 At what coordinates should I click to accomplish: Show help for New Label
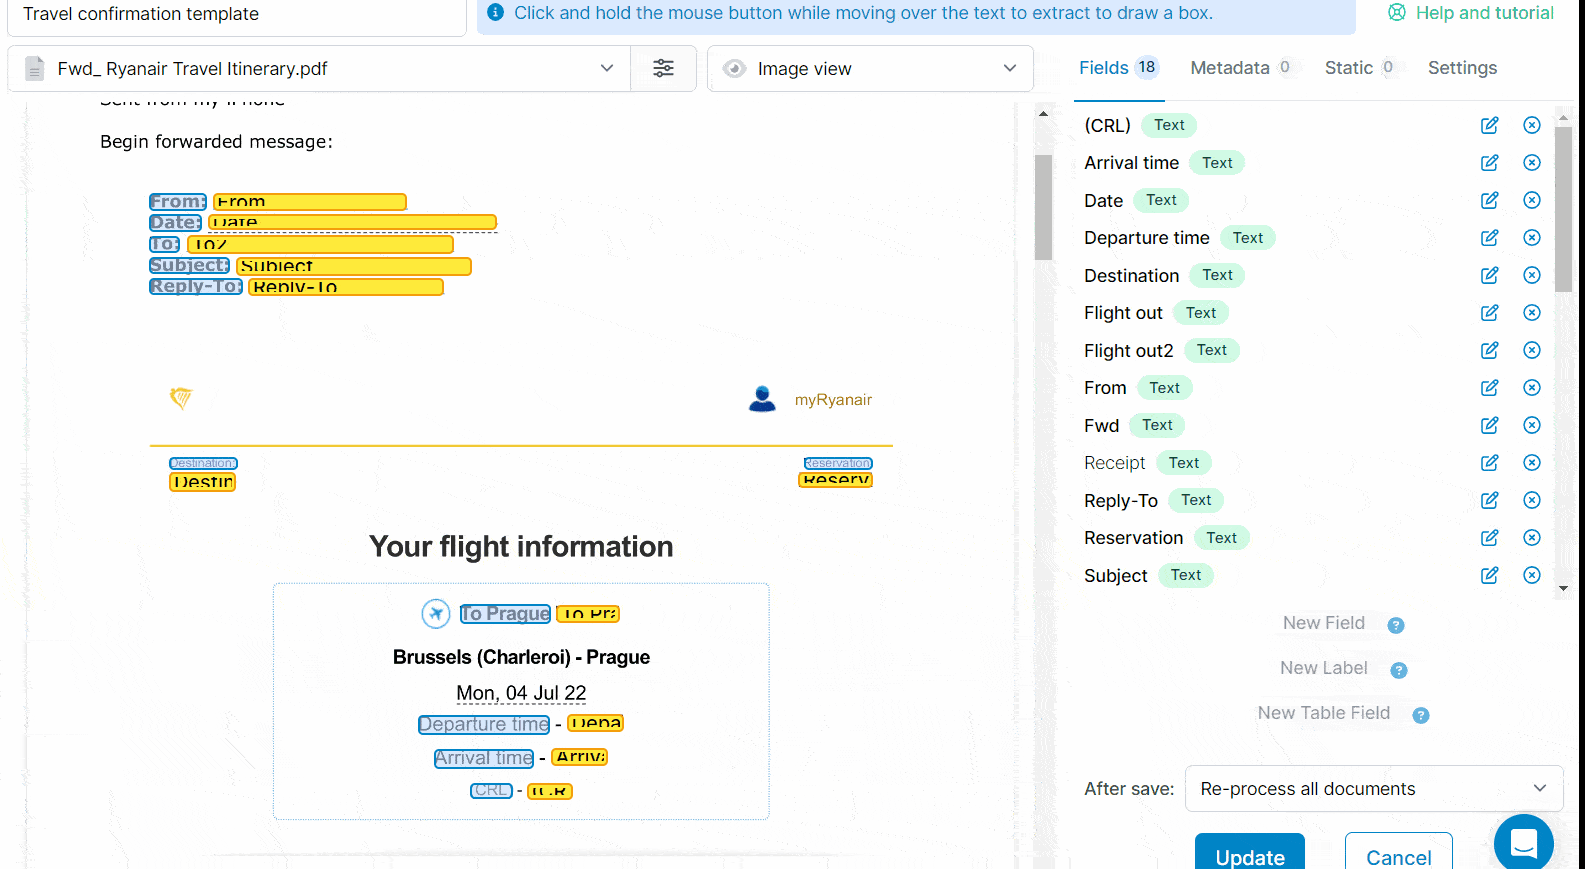click(x=1399, y=670)
